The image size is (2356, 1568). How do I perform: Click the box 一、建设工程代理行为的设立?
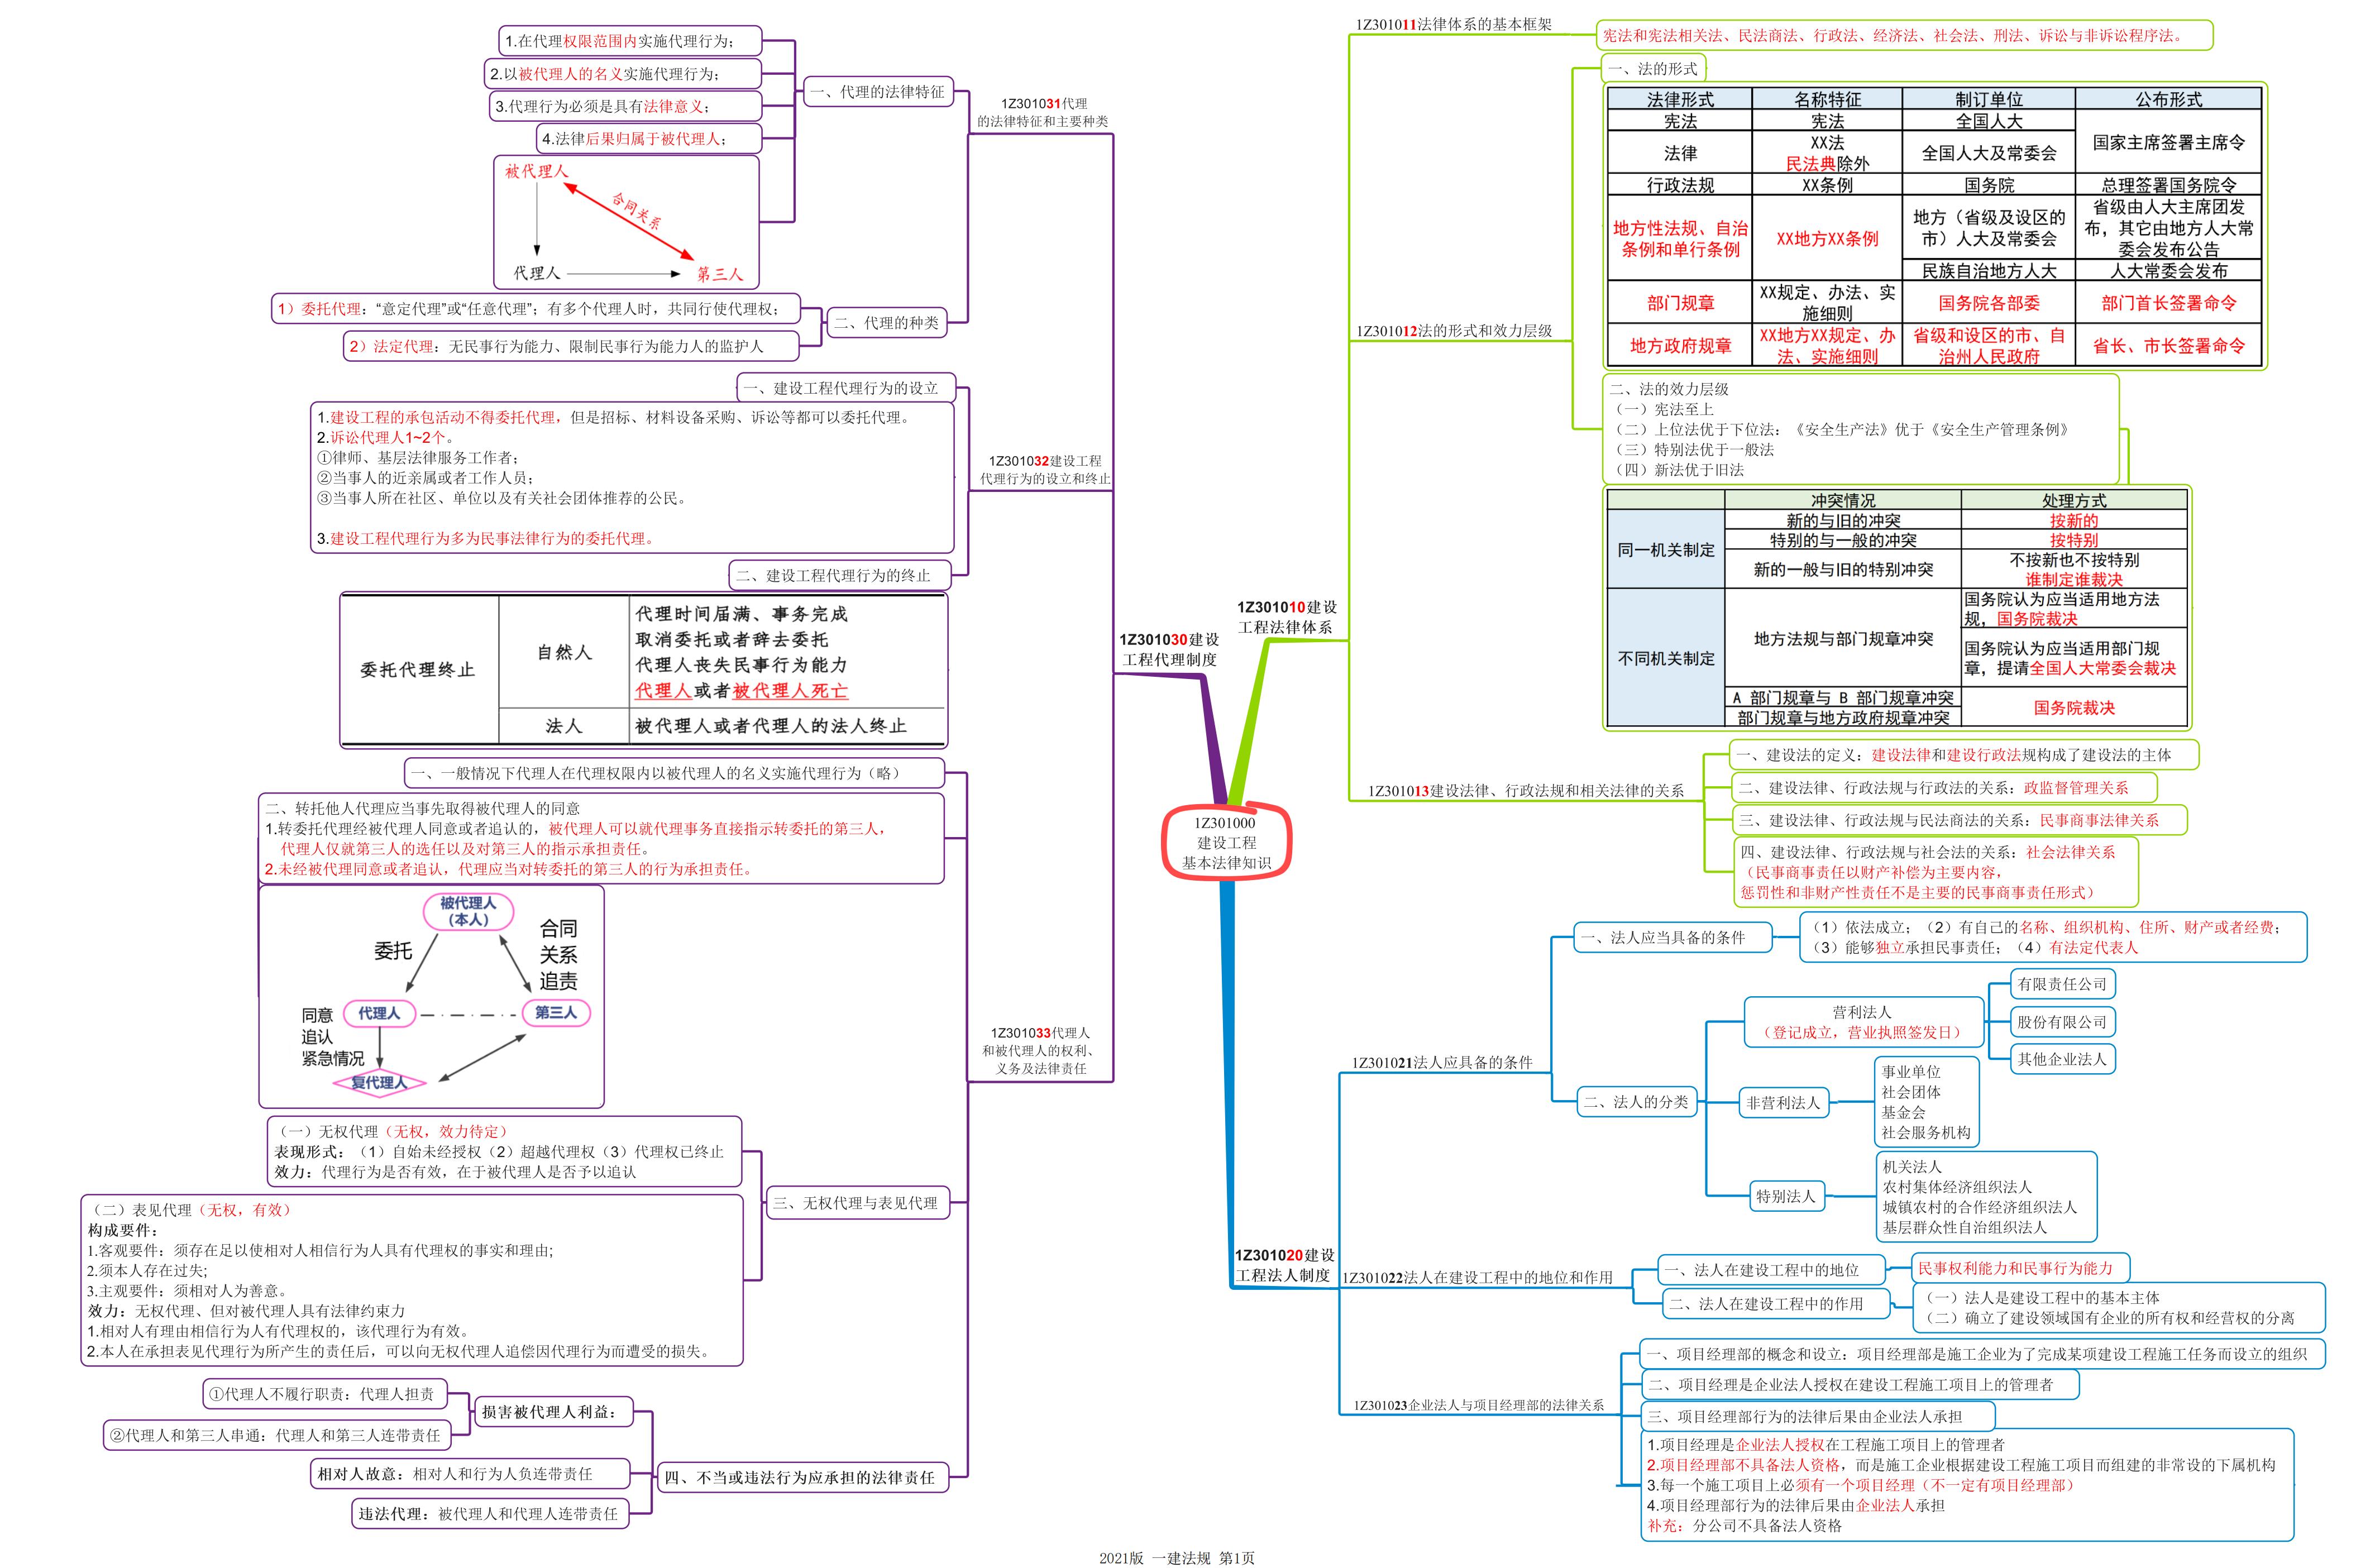coord(846,388)
